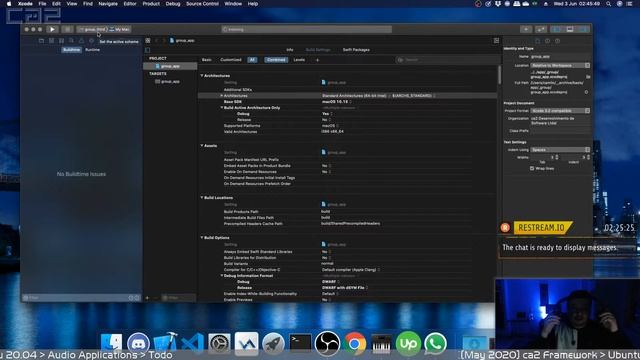The height and width of the screenshot is (360, 640).
Task: Open the Navigate menu
Action: [x=108, y=4]
